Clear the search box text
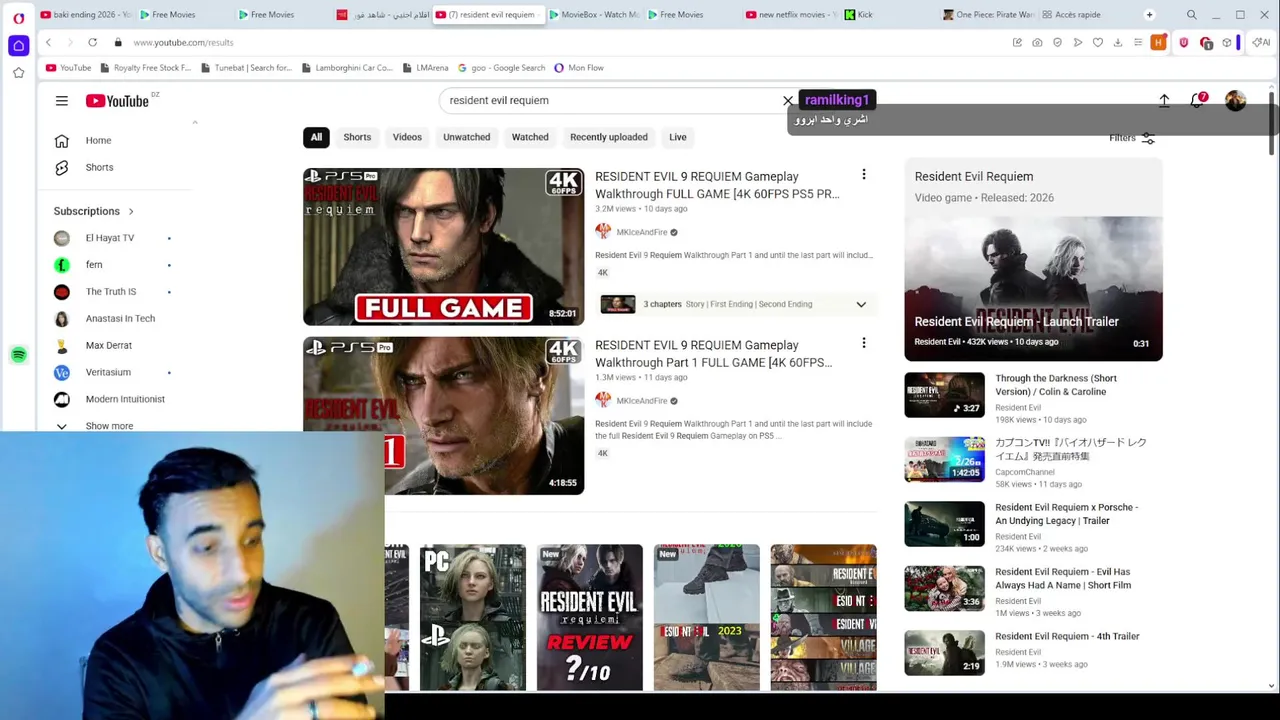1280x720 pixels. (788, 100)
